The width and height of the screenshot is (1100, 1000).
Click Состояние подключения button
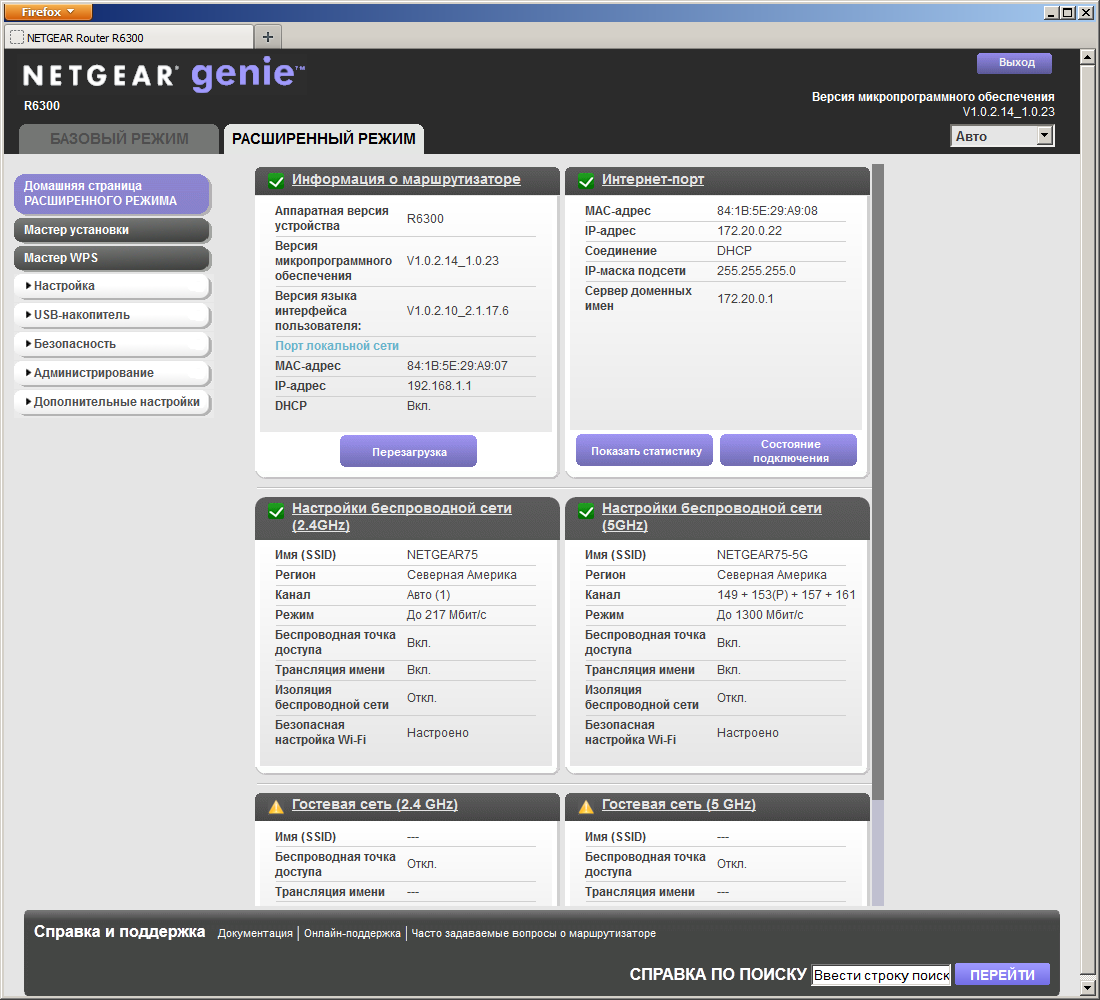[x=789, y=451]
